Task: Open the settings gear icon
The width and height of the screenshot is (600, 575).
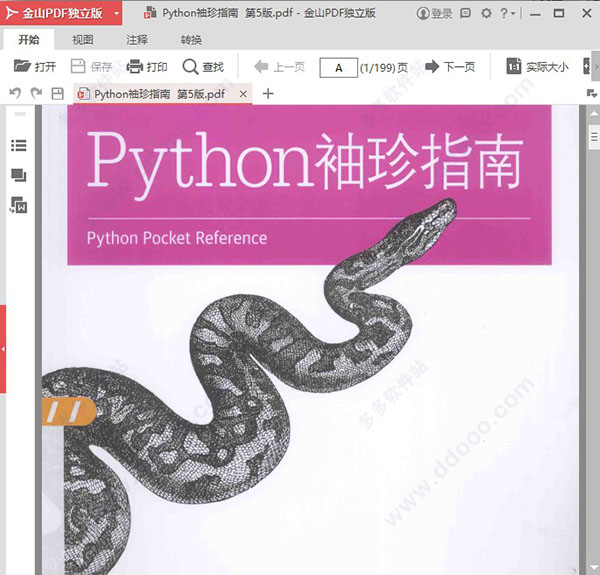Action: pos(486,13)
